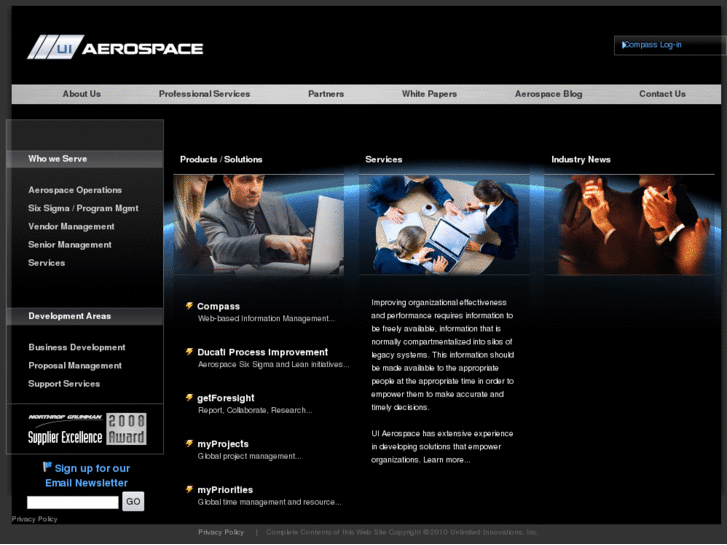Click the Northrop Grumman Supplier Excellence badge
This screenshot has height=545, width=727.
click(x=87, y=429)
